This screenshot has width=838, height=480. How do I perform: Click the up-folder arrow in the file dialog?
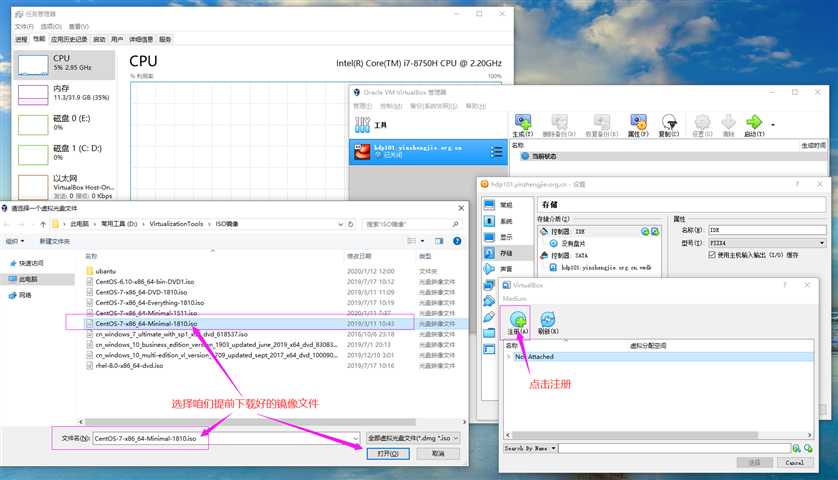click(43, 224)
